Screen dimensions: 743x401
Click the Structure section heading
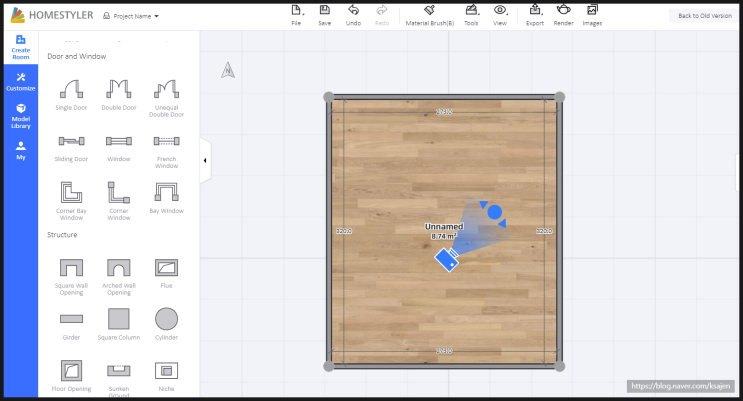tap(62, 235)
